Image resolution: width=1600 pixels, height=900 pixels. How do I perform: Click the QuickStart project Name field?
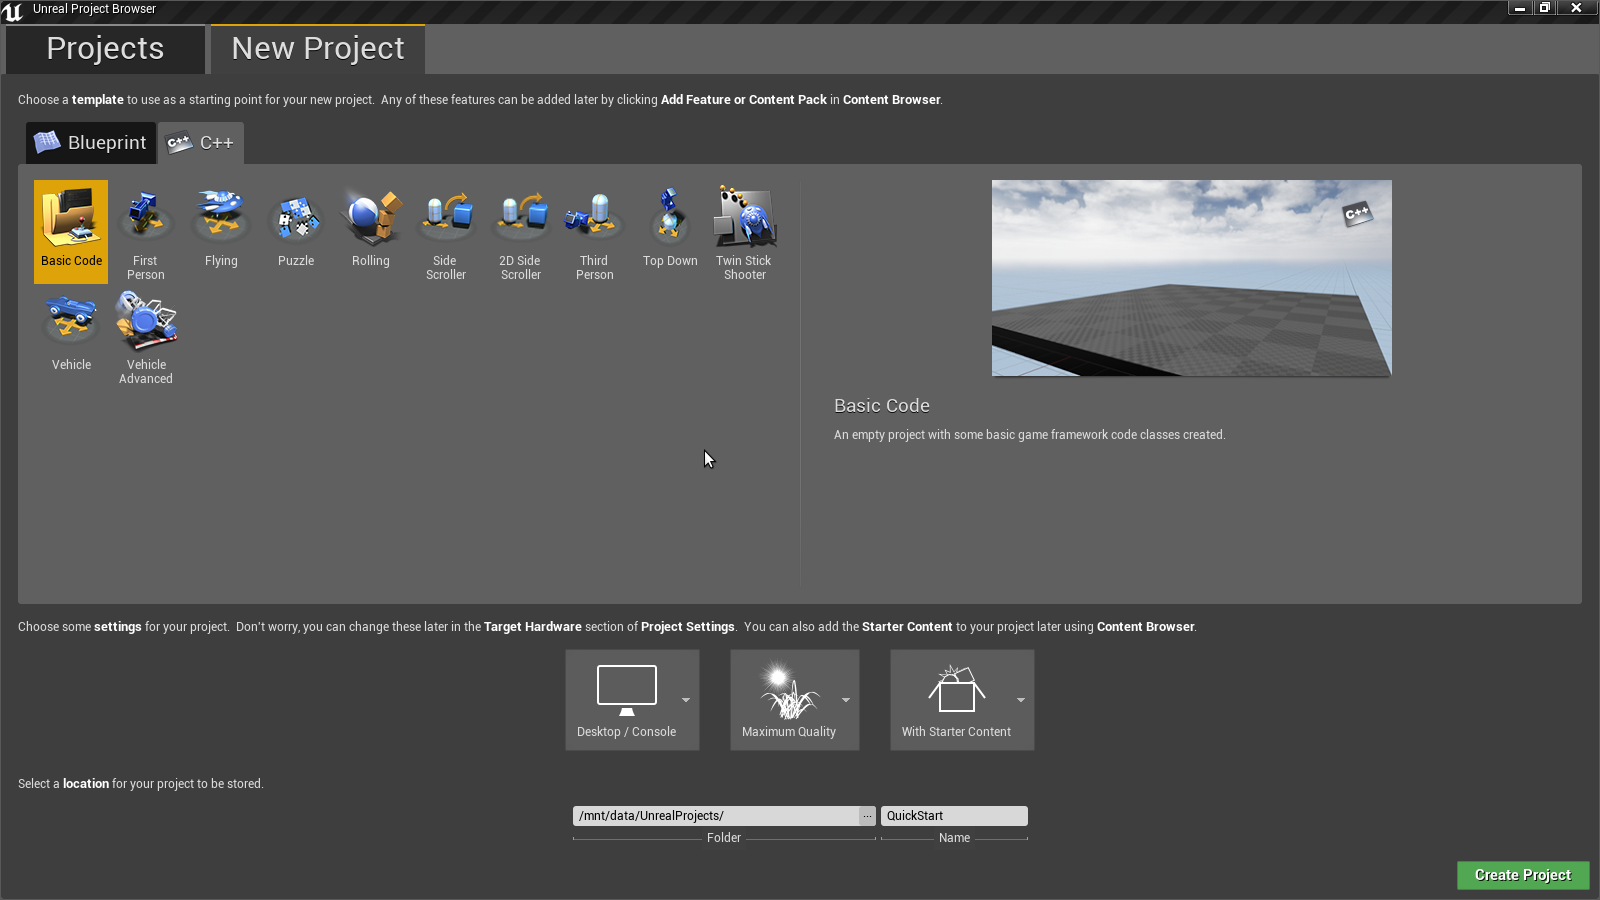point(954,816)
